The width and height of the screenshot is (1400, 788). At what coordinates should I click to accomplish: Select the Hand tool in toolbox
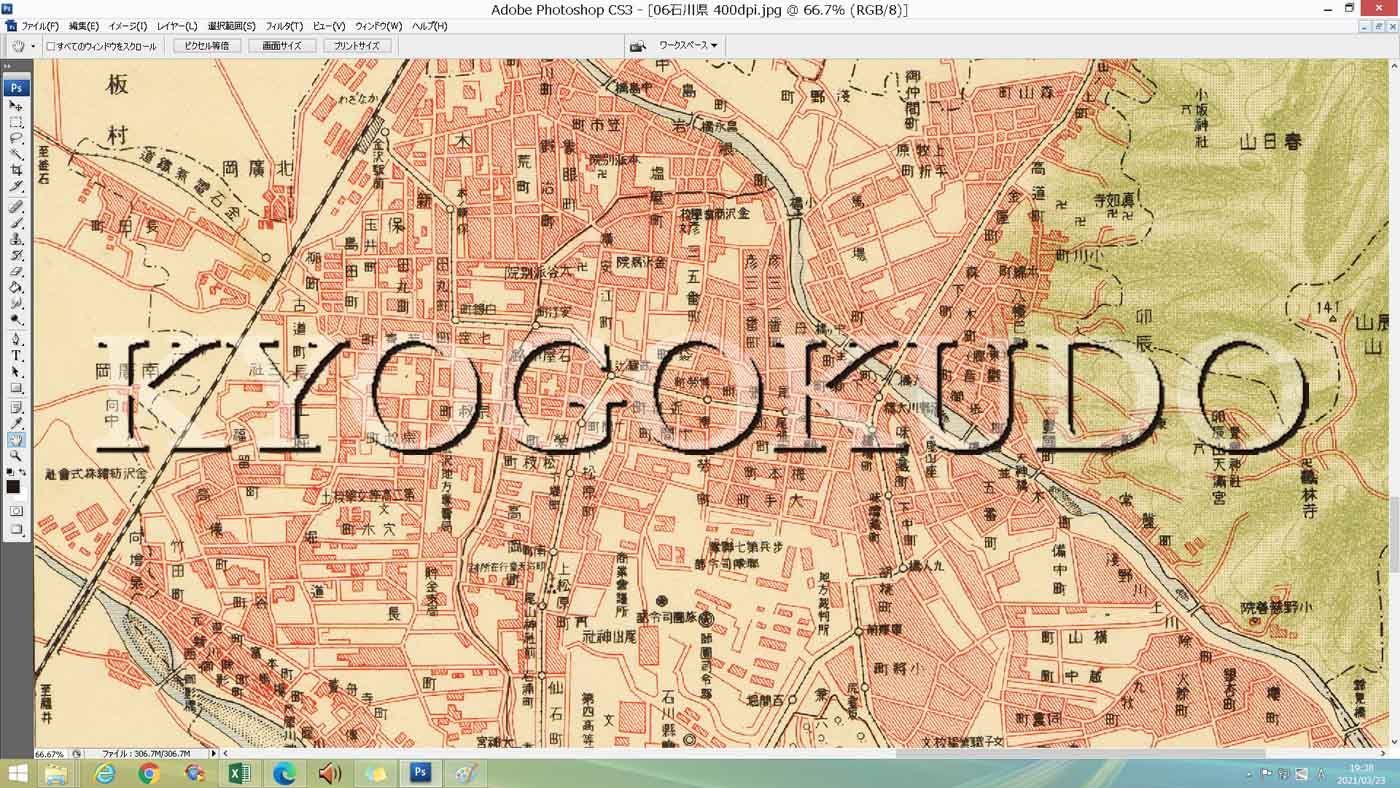[x=16, y=439]
